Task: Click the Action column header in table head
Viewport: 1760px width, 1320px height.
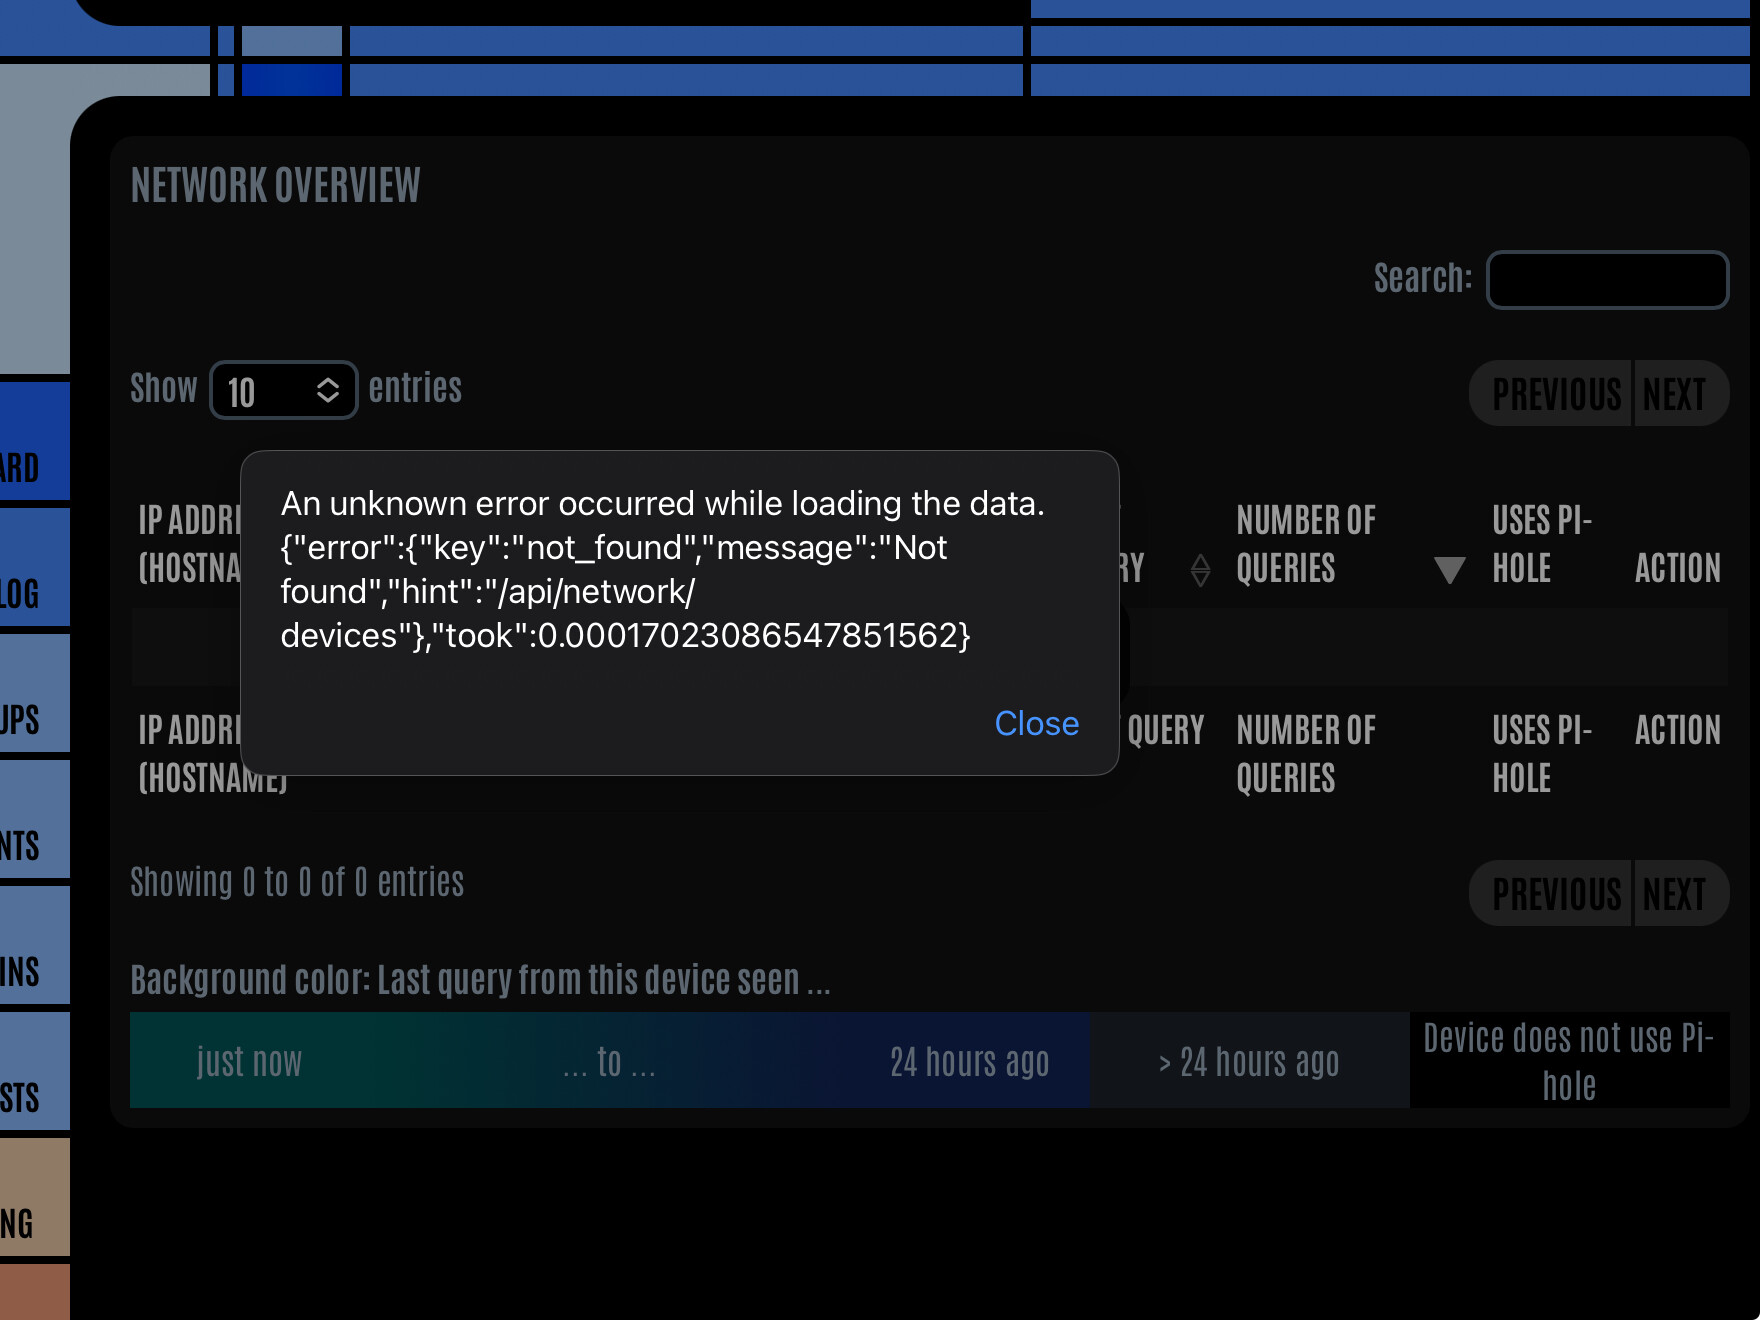Action: pos(1677,568)
